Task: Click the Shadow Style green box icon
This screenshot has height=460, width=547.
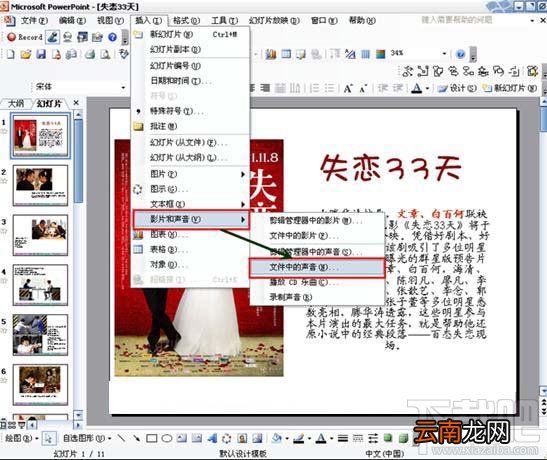Action: coord(388,438)
